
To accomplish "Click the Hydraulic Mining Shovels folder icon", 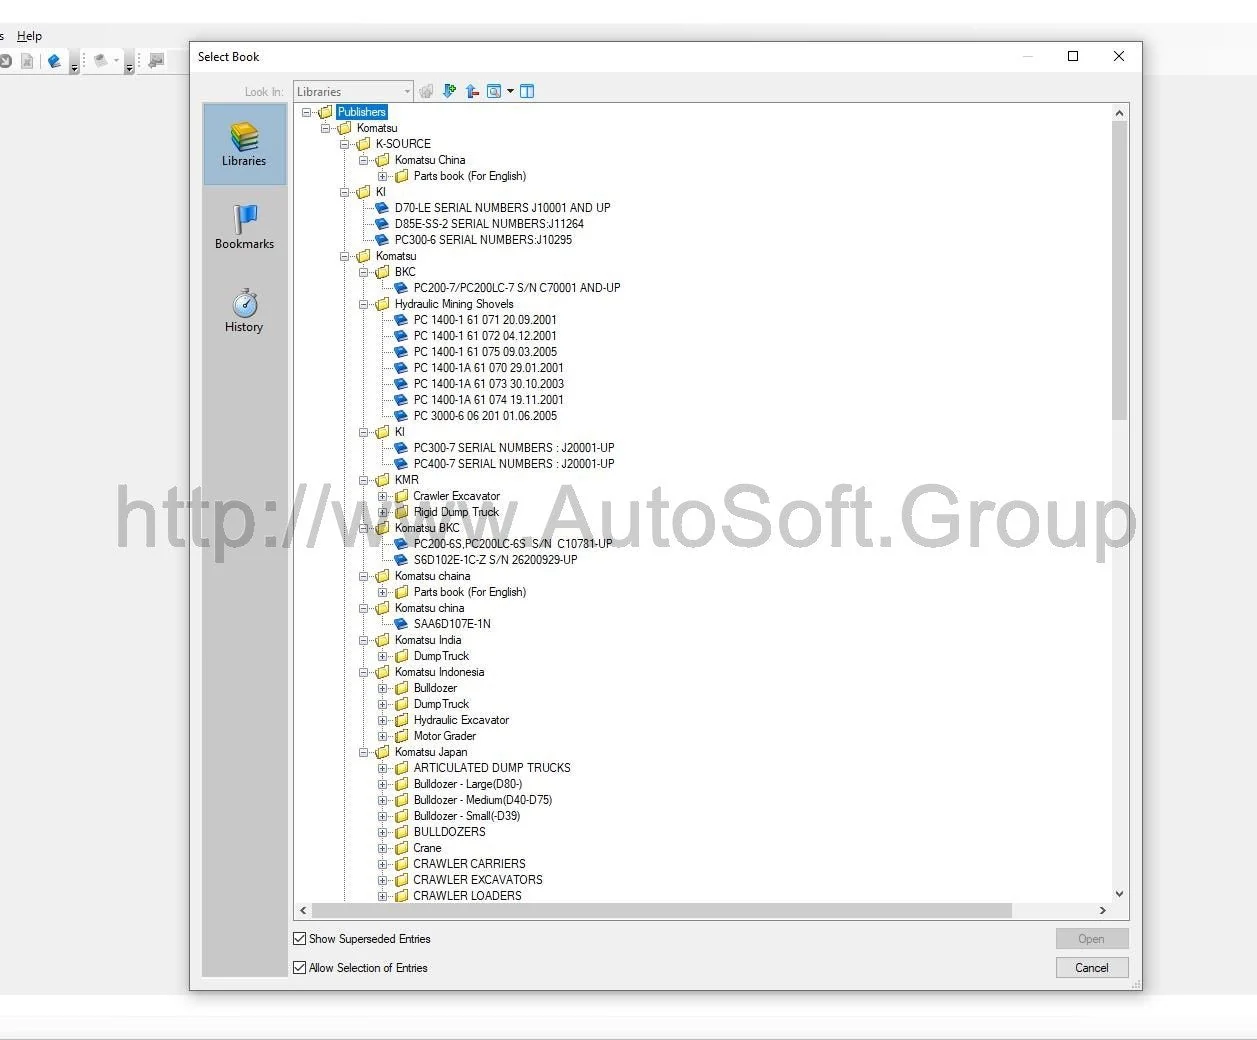I will coord(382,304).
